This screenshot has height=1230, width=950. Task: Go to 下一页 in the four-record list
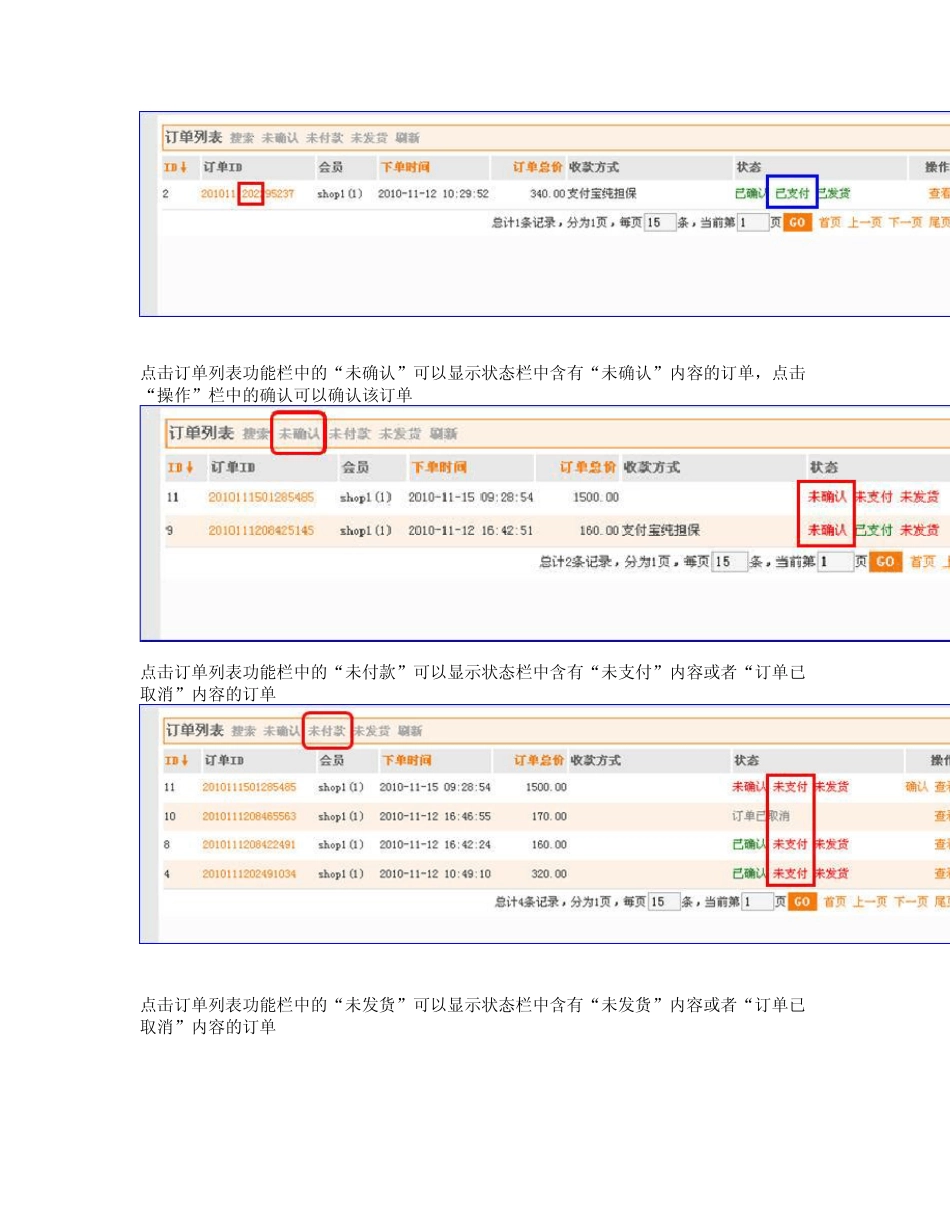pyautogui.click(x=910, y=903)
